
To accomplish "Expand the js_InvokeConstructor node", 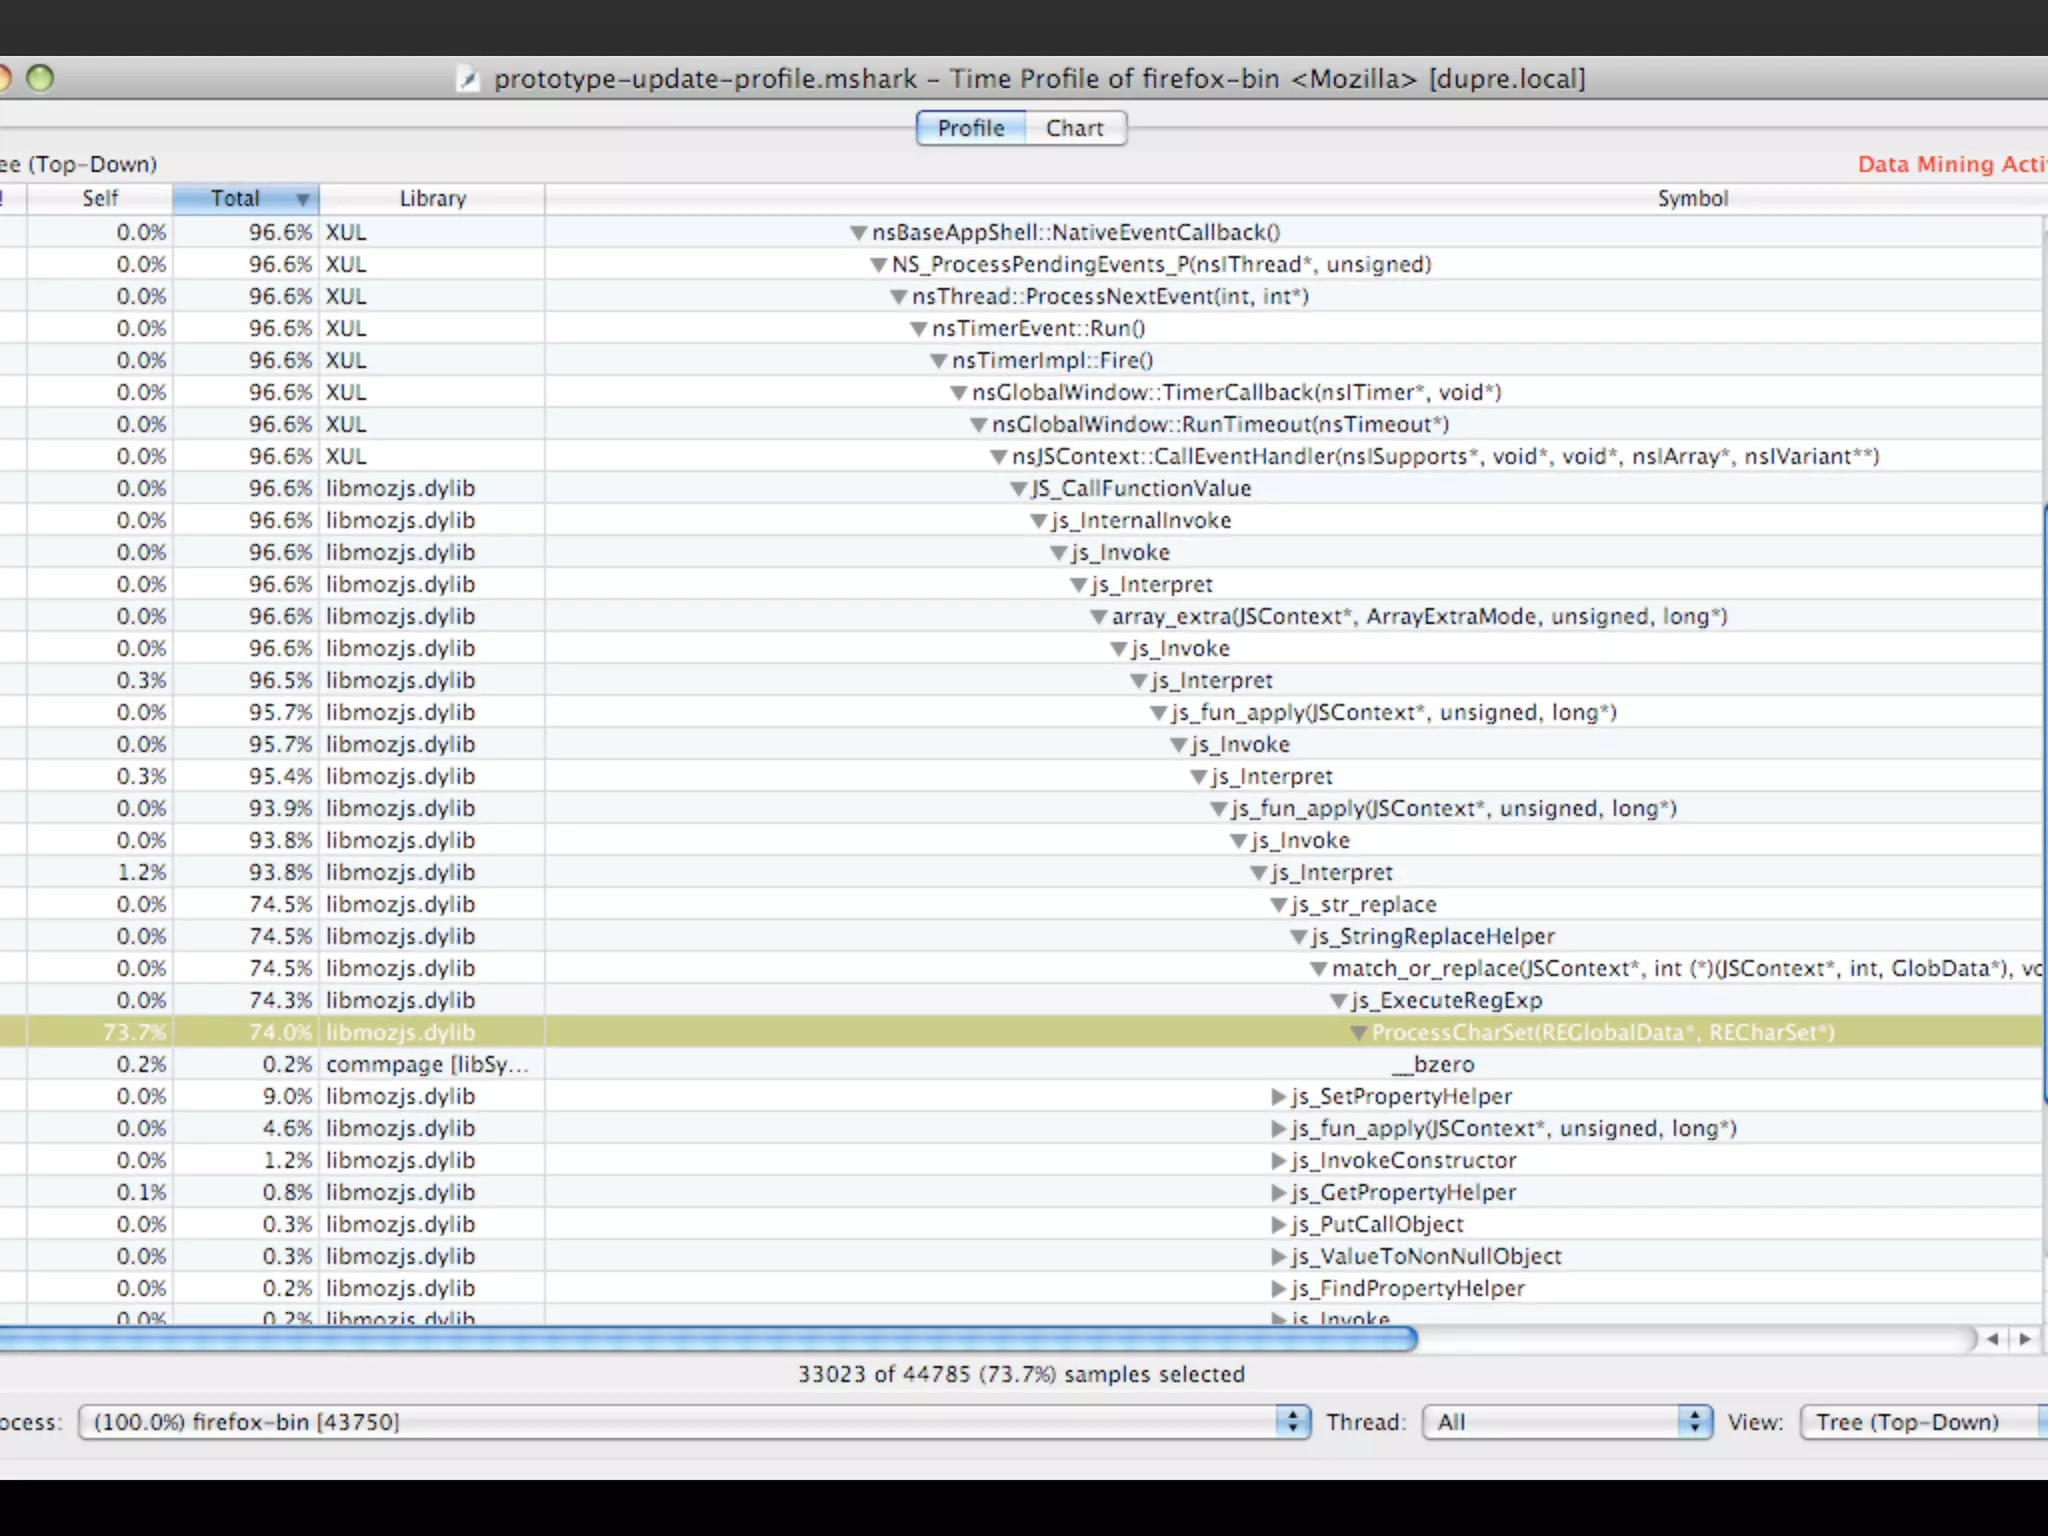I will 1278,1161.
